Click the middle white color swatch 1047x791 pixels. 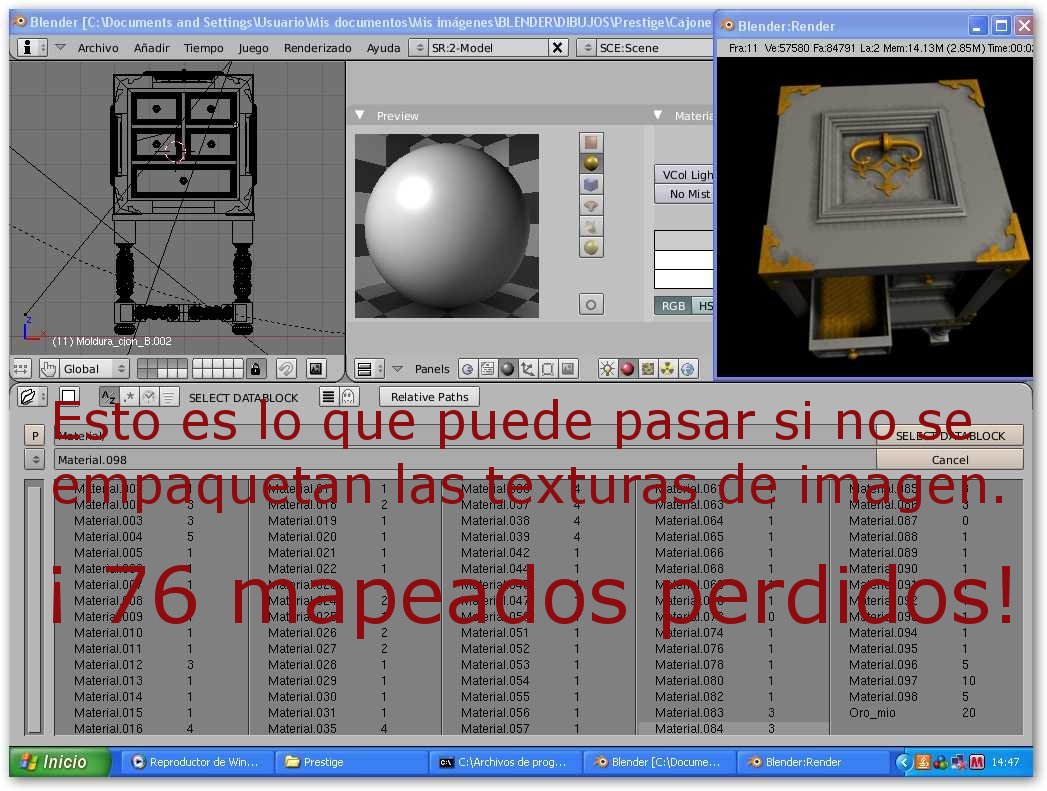tap(684, 260)
